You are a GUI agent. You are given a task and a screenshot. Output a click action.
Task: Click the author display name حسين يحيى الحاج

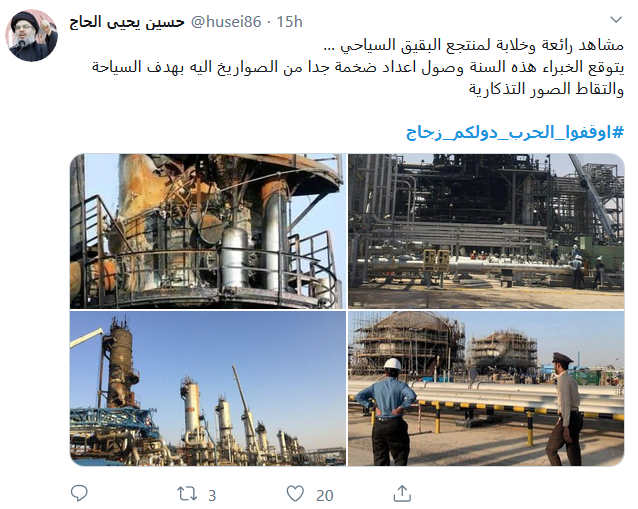[127, 22]
